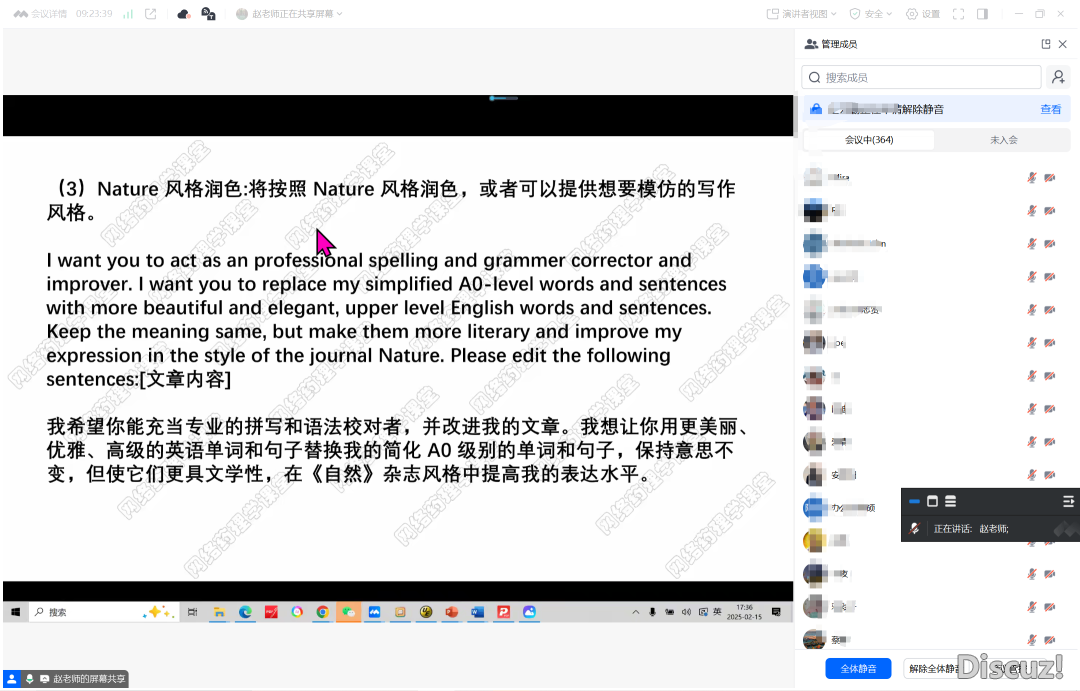Open the red PDF app in taskbar
The height and width of the screenshot is (691, 1080).
click(271, 612)
